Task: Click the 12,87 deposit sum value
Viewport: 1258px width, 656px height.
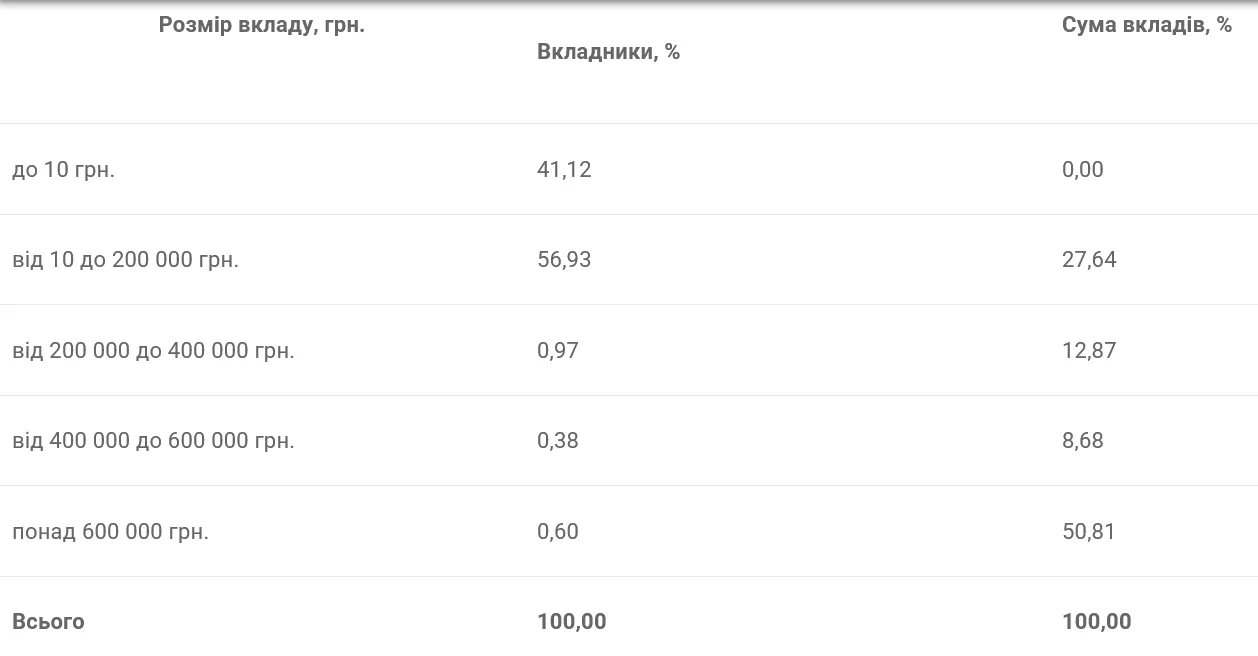Action: (x=1089, y=351)
